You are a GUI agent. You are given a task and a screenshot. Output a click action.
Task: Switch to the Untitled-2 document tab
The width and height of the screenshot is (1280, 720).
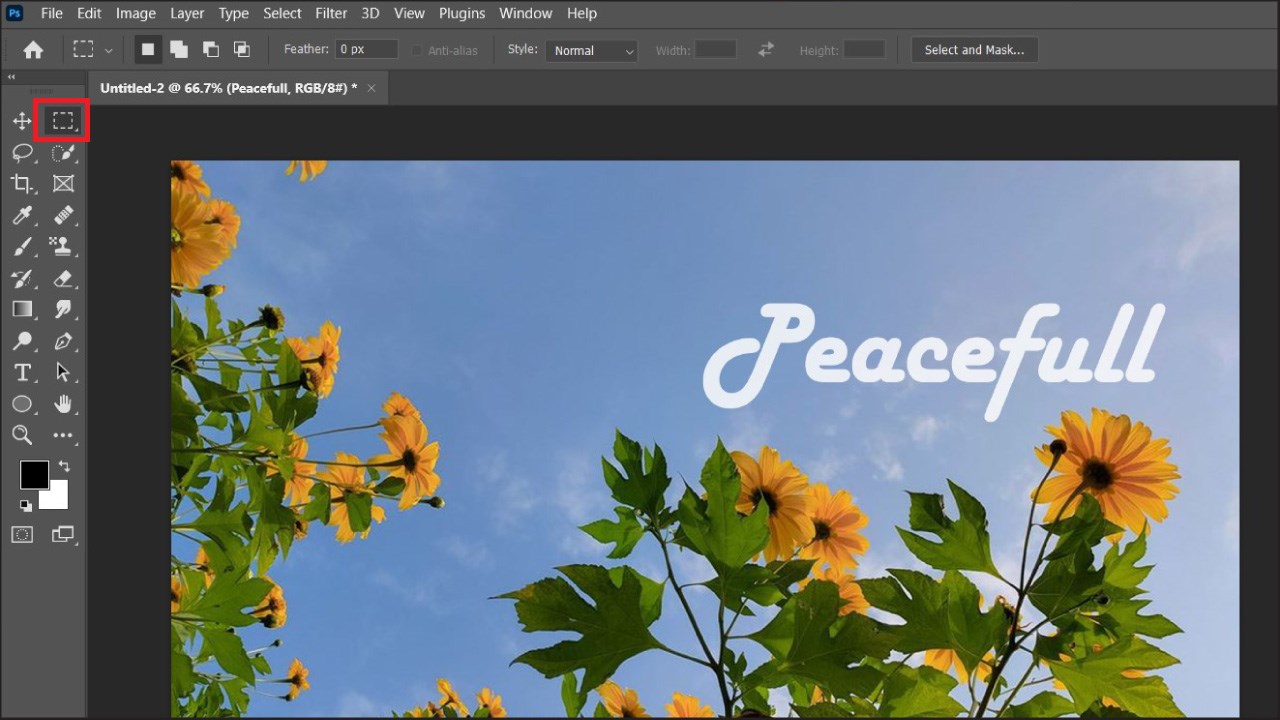coord(229,88)
